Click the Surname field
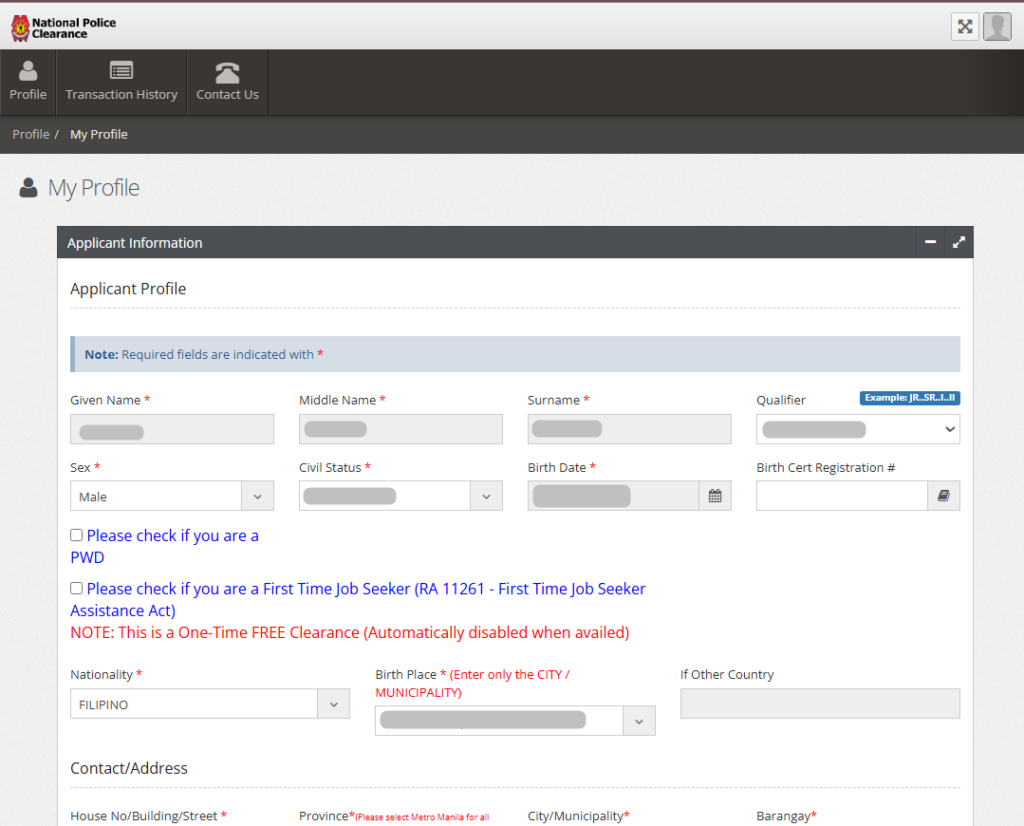1024x826 pixels. point(629,429)
